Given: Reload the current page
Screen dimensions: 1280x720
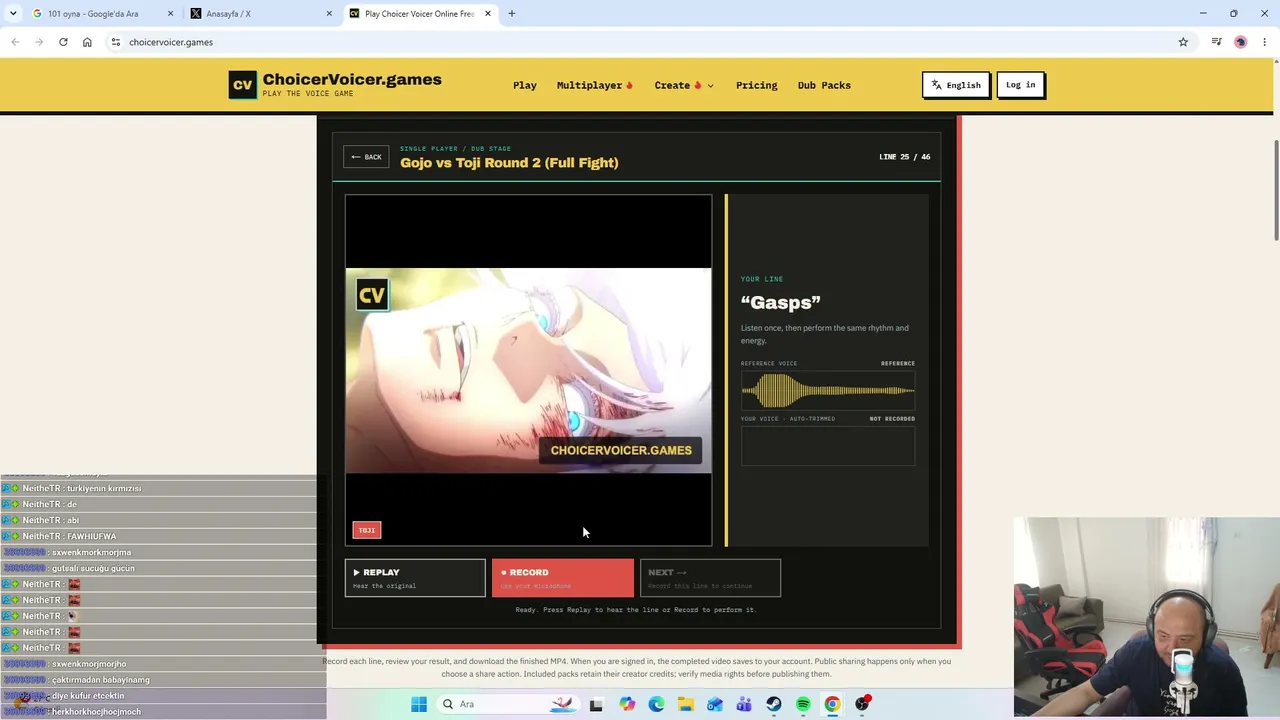Looking at the screenshot, I should click(x=63, y=42).
